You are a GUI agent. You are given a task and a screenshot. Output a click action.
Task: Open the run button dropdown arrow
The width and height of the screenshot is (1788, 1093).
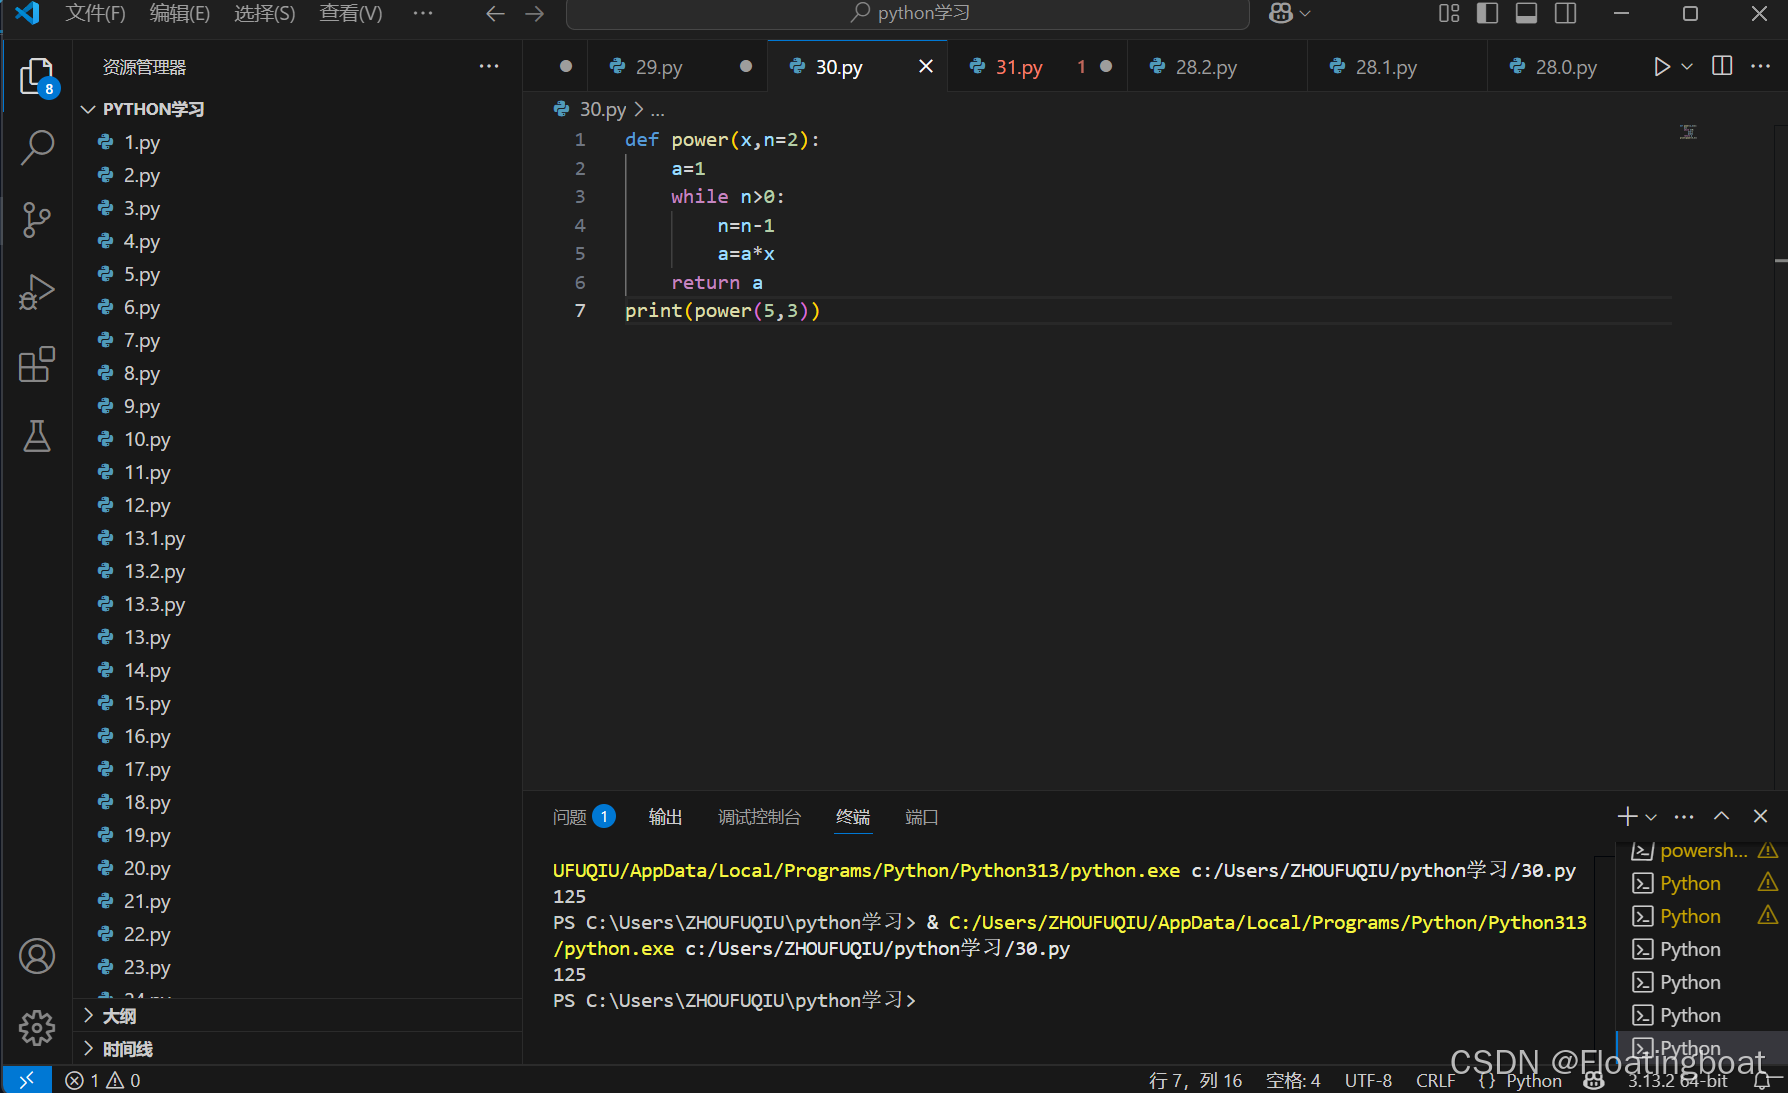click(x=1687, y=67)
